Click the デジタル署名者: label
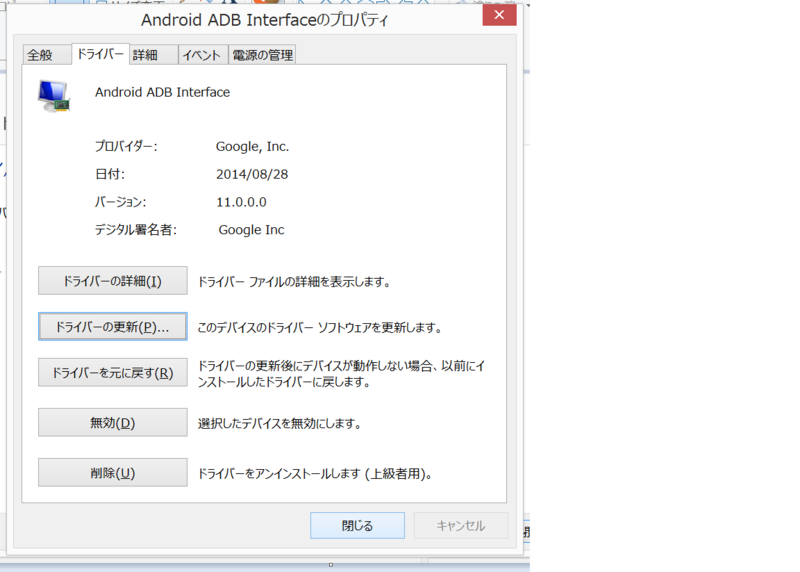Image resolution: width=800 pixels, height=572 pixels. (136, 230)
